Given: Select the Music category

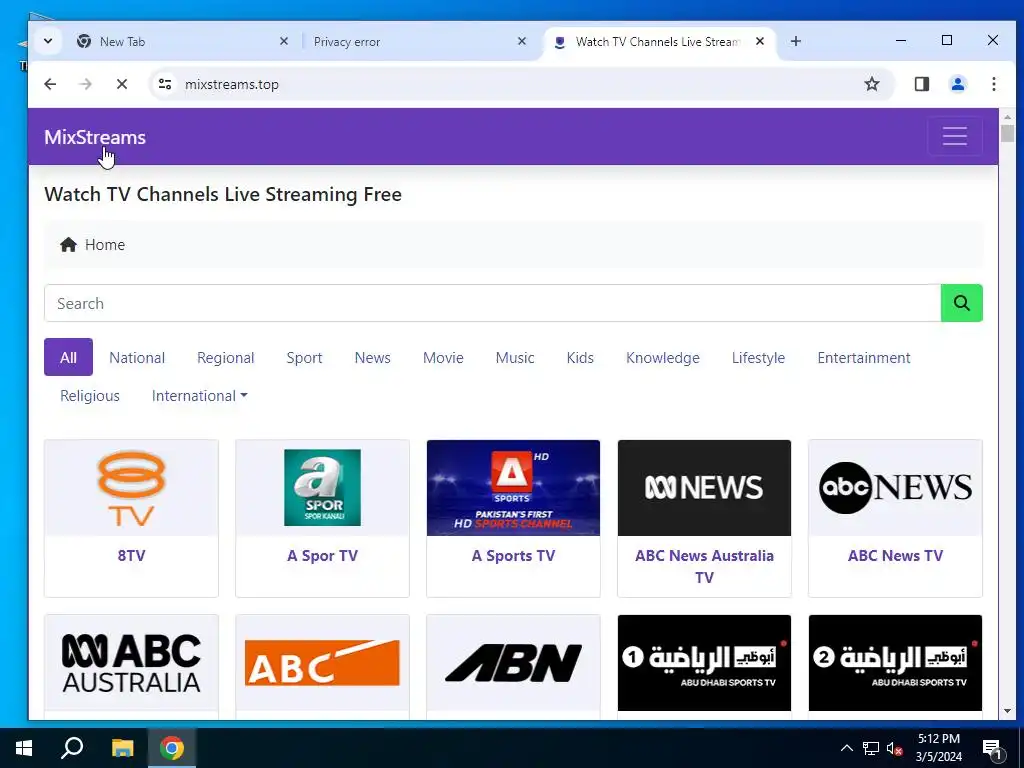Looking at the screenshot, I should (x=515, y=357).
